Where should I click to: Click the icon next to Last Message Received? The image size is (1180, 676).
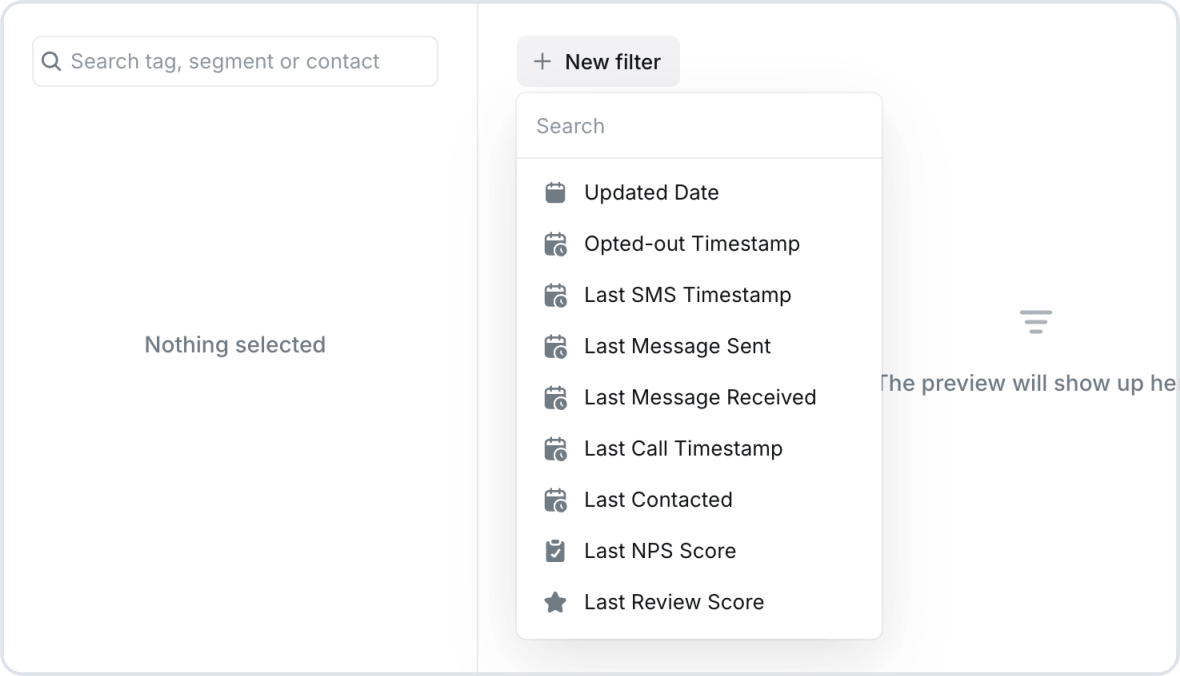click(555, 397)
